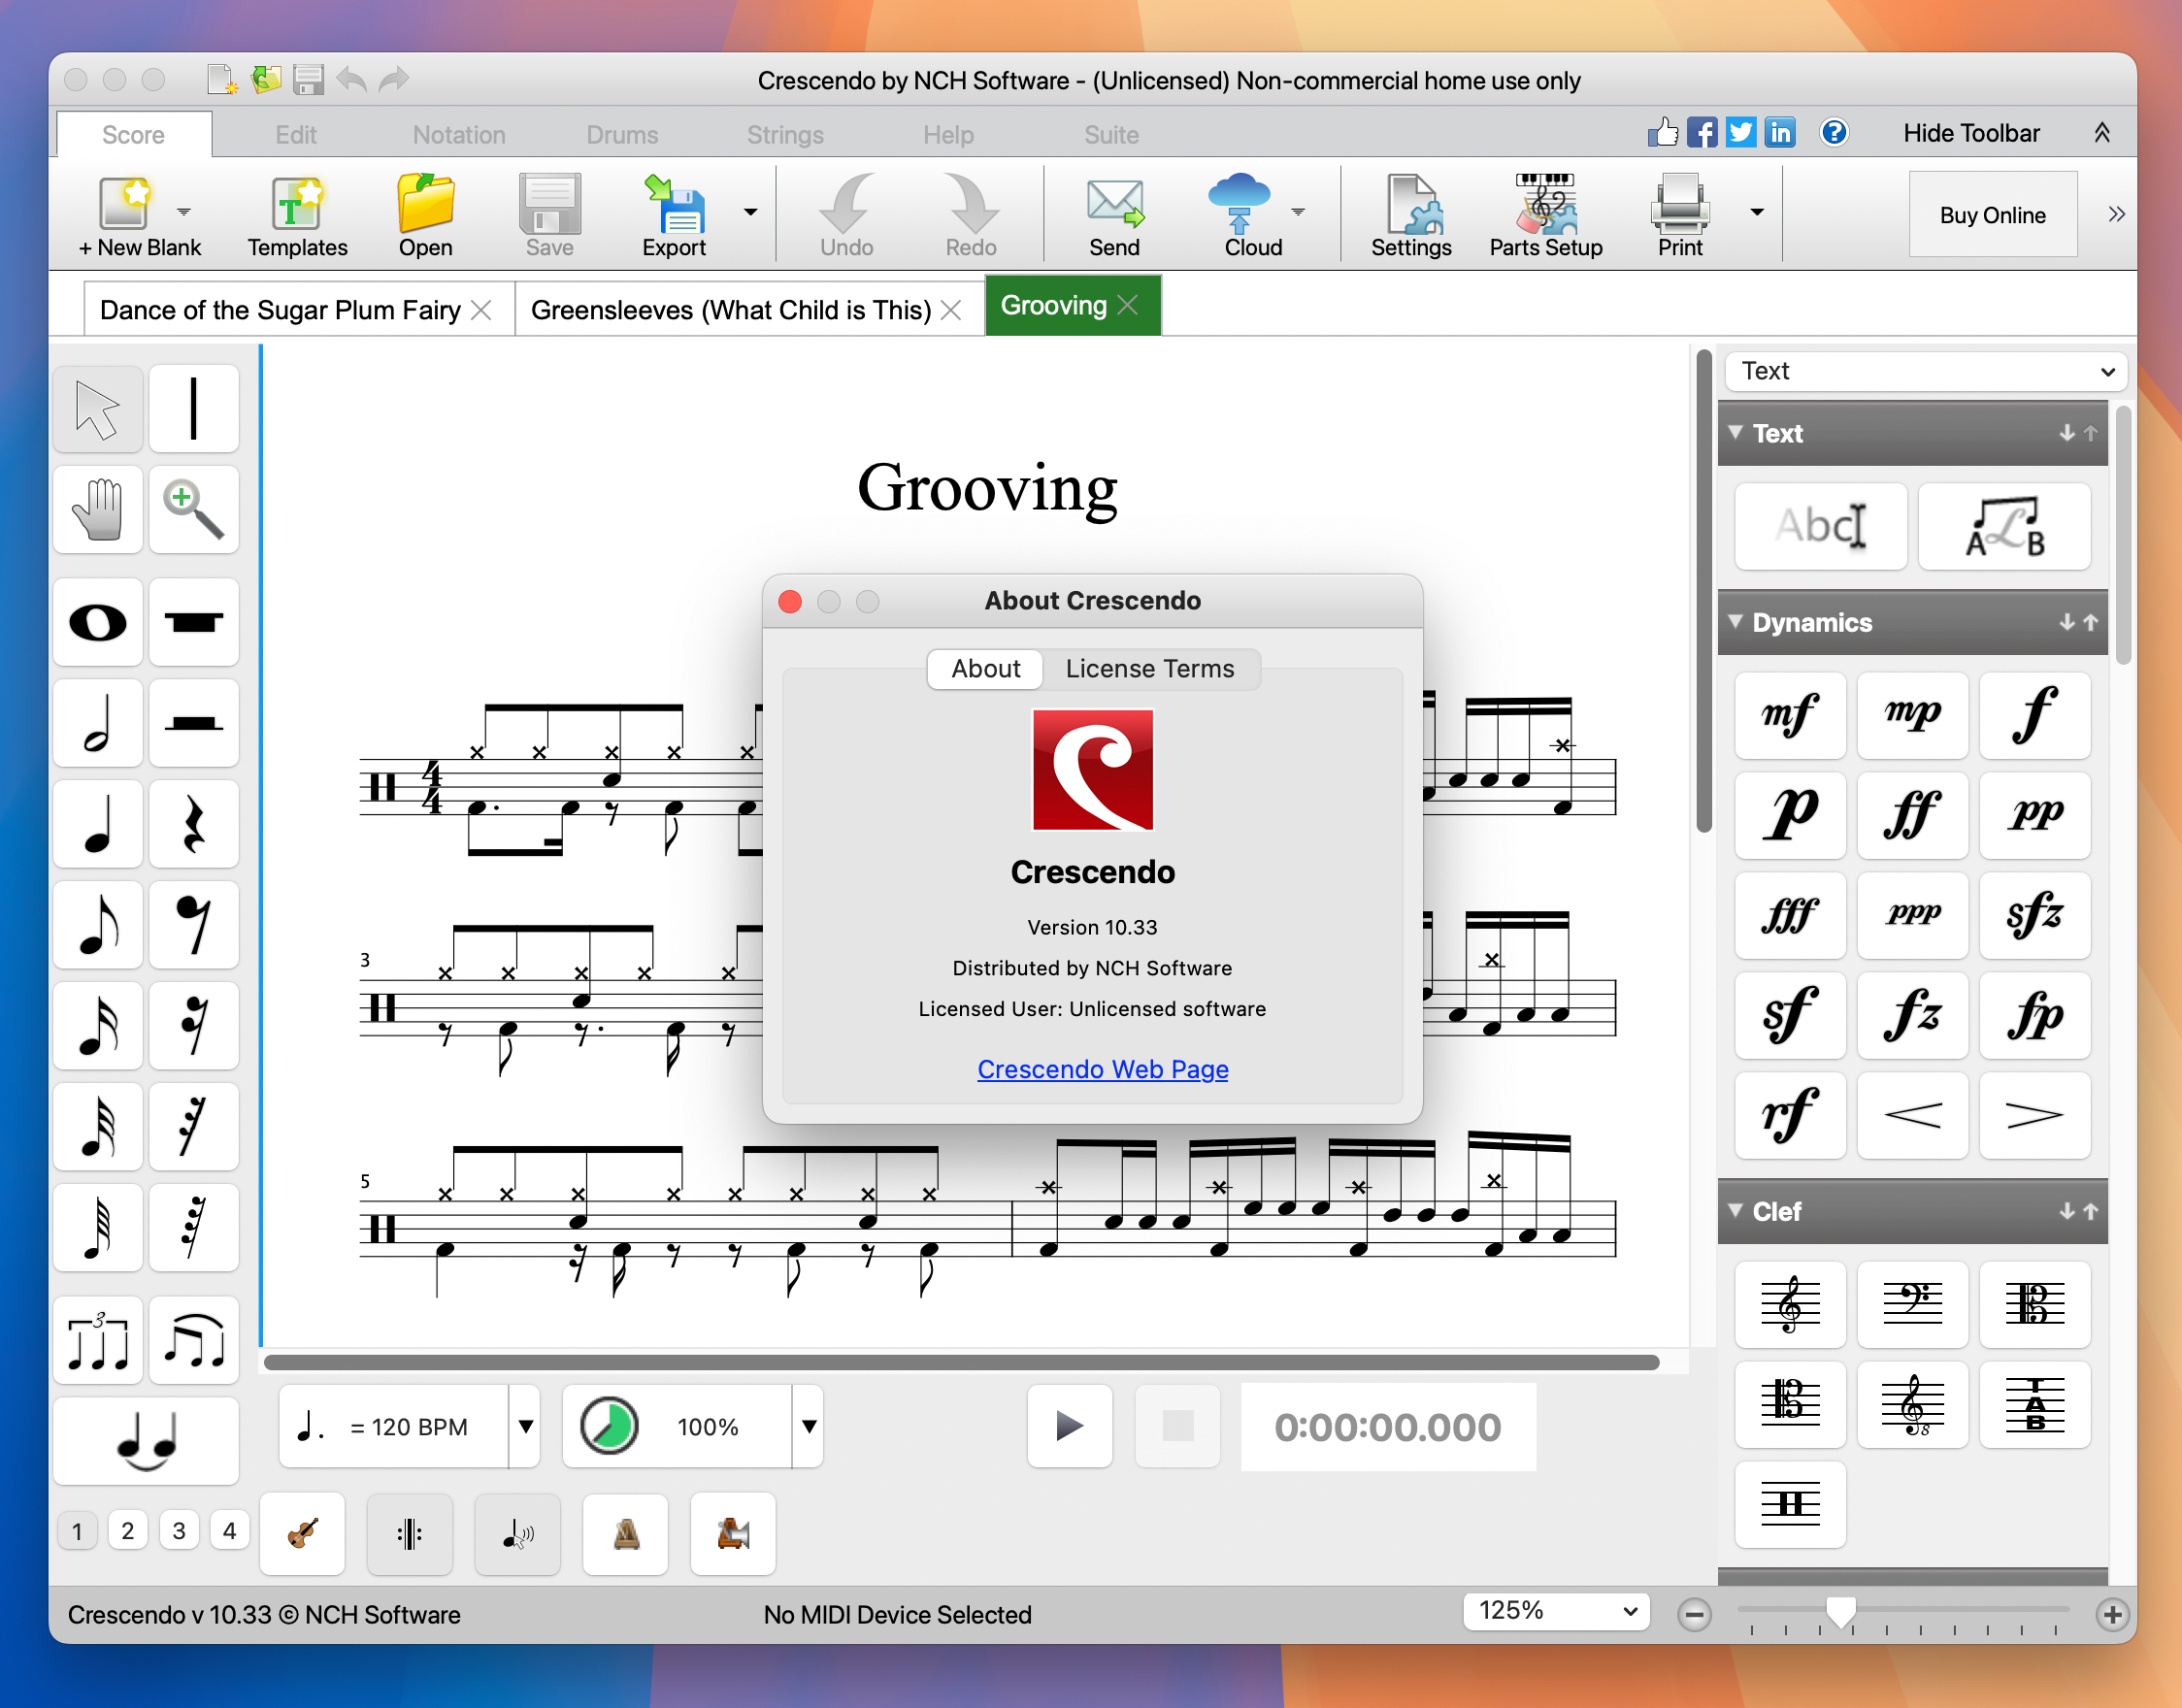Insert sforzando sfz dynamic

coord(2034,915)
